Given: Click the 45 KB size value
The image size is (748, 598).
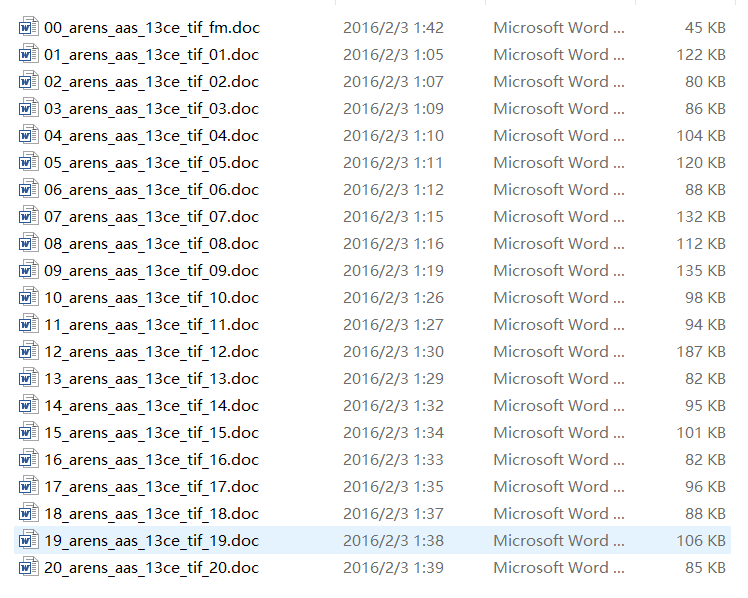Looking at the screenshot, I should tap(705, 28).
